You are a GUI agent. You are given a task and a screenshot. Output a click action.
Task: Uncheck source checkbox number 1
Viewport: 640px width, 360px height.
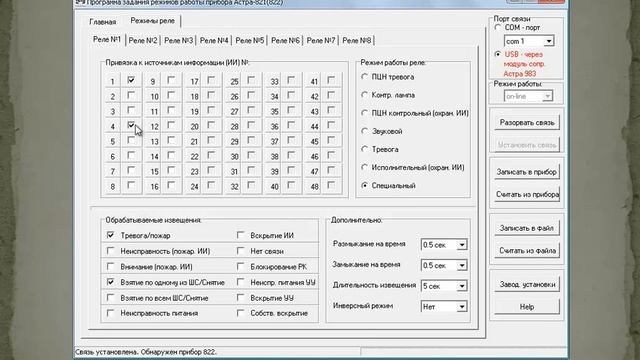(x=131, y=80)
